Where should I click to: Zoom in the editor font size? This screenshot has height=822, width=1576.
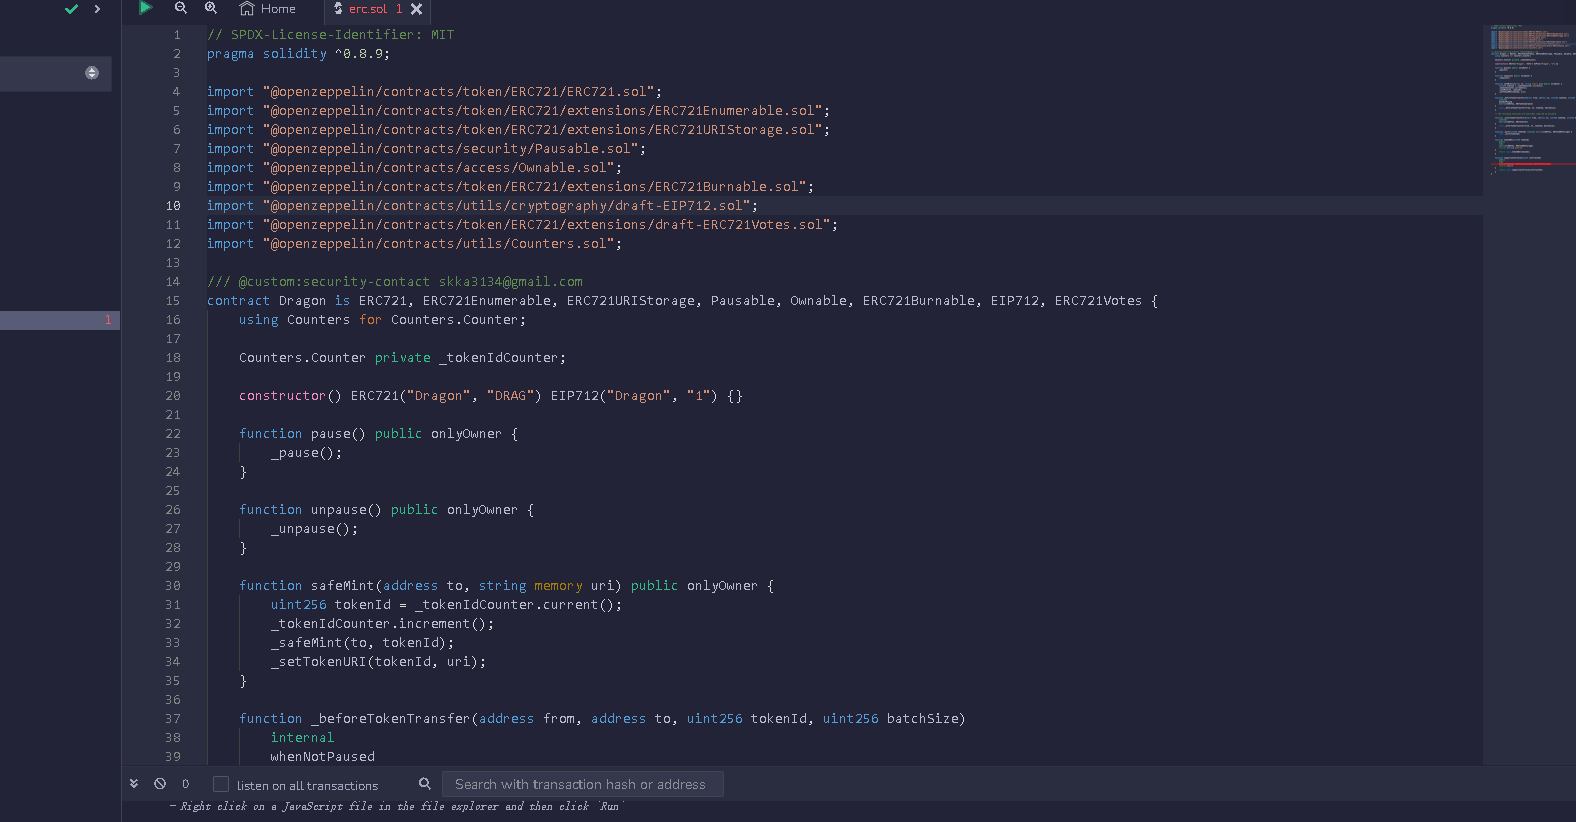pos(211,8)
